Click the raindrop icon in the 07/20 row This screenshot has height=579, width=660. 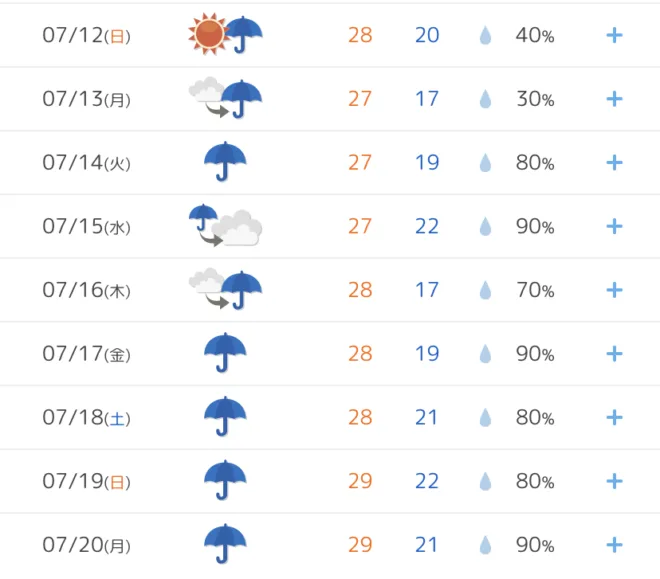point(485,545)
